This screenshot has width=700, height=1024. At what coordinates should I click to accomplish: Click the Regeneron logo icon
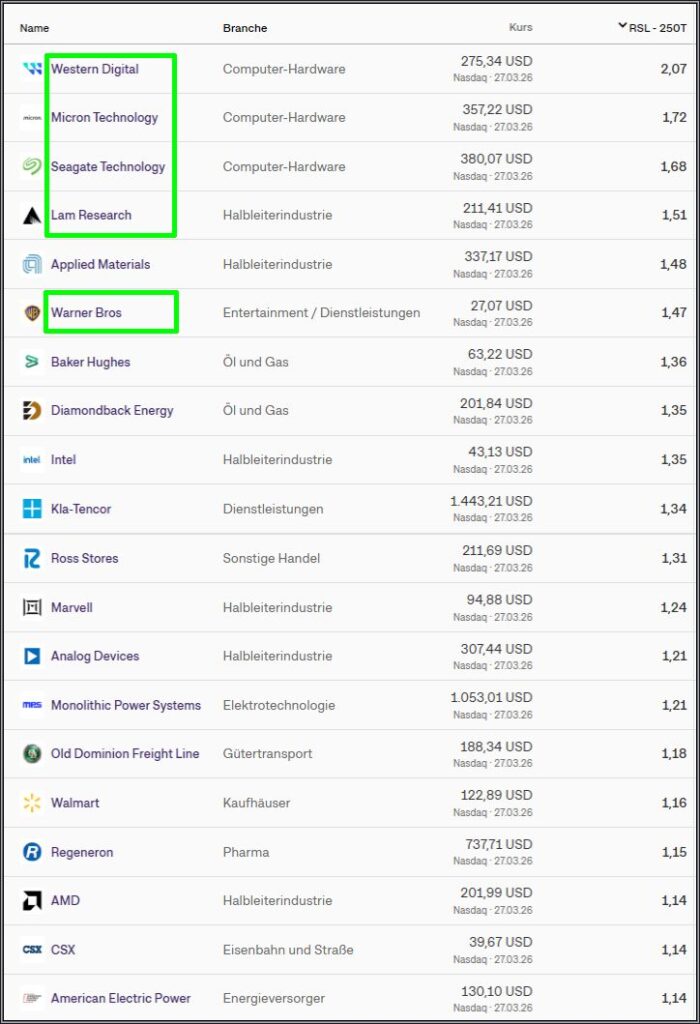(x=32, y=852)
